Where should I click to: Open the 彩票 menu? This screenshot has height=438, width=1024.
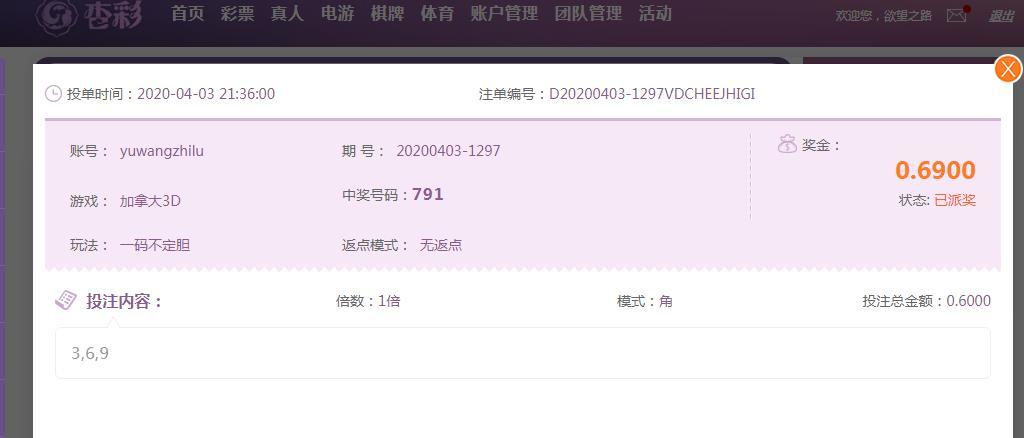click(x=238, y=14)
